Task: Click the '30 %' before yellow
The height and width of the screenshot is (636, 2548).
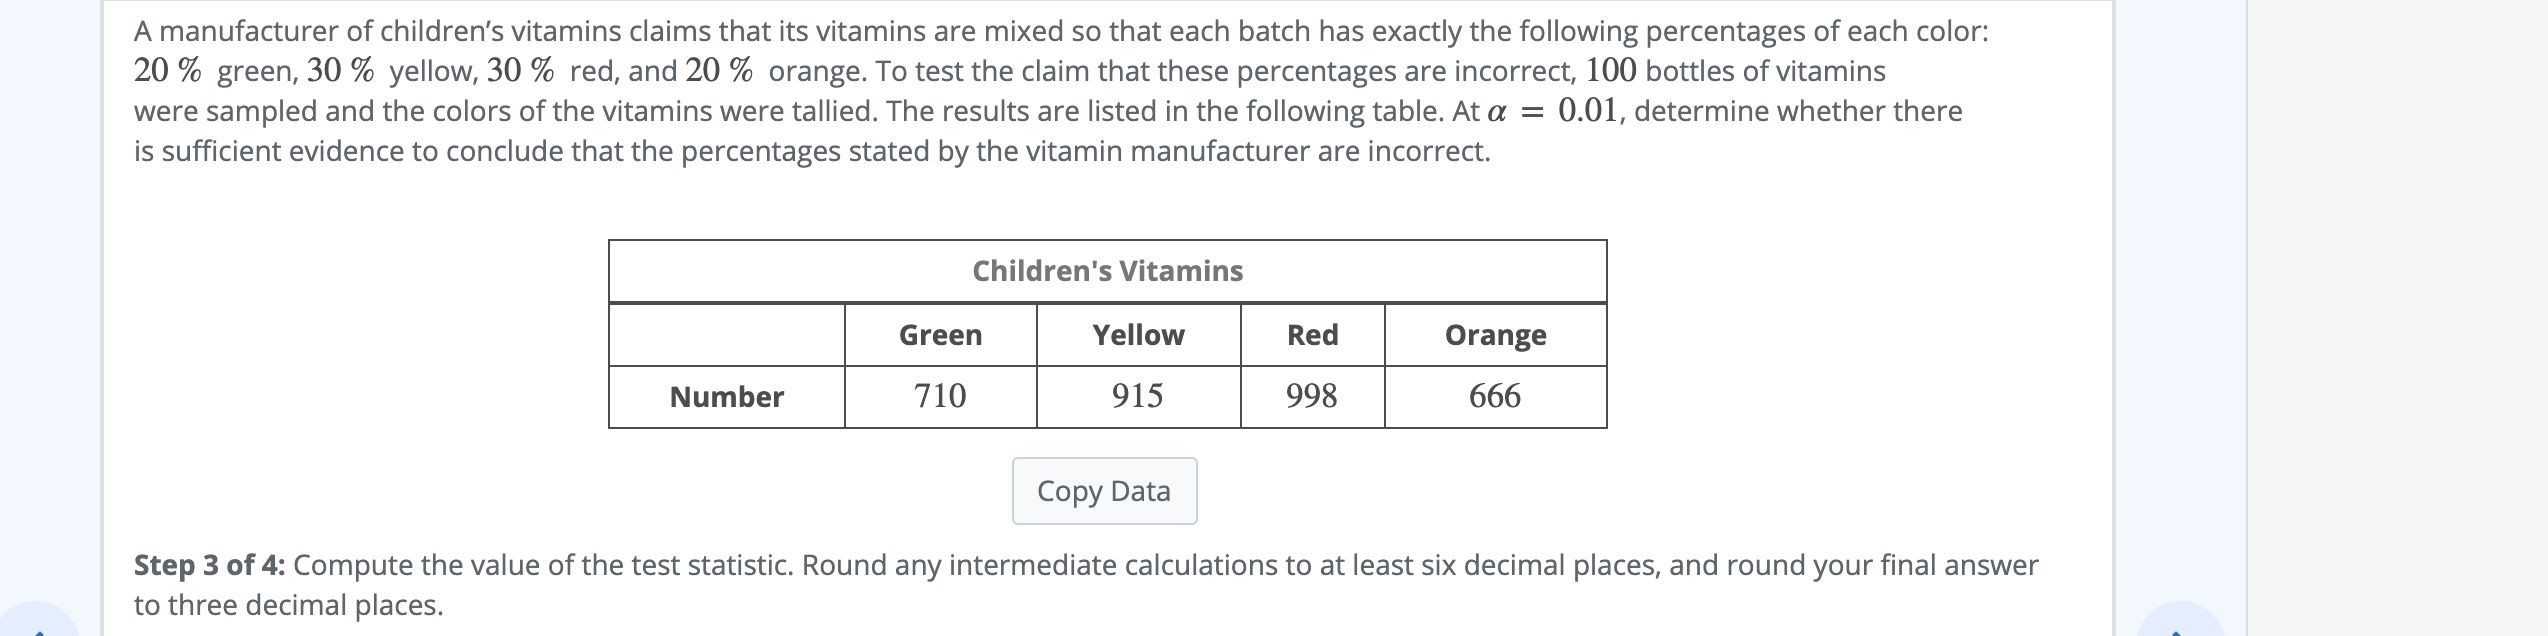Action: [341, 71]
